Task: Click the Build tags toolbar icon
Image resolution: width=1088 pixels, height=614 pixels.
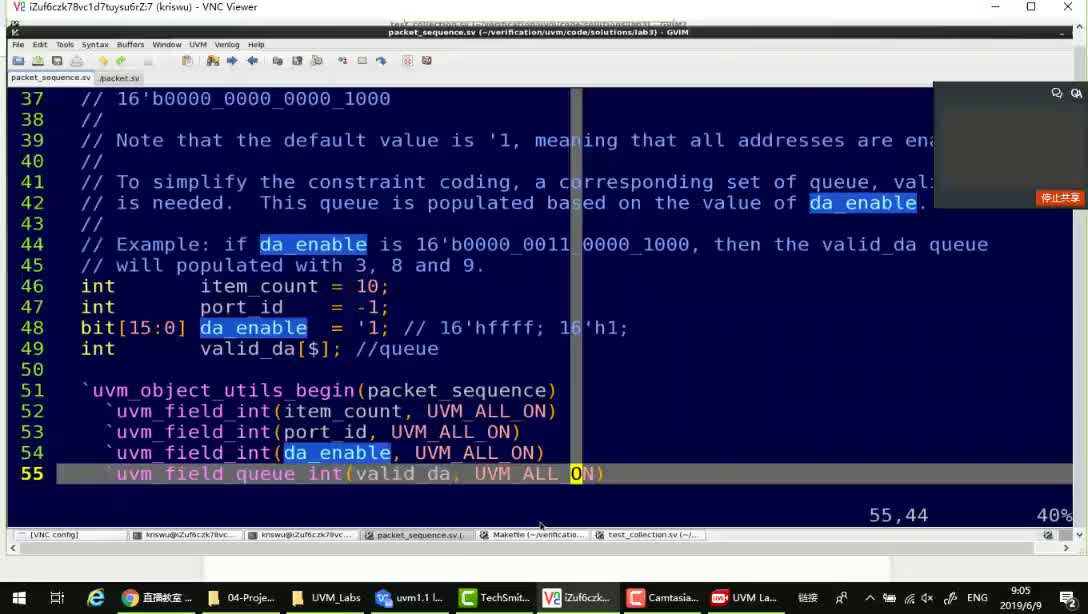Action: click(x=362, y=61)
